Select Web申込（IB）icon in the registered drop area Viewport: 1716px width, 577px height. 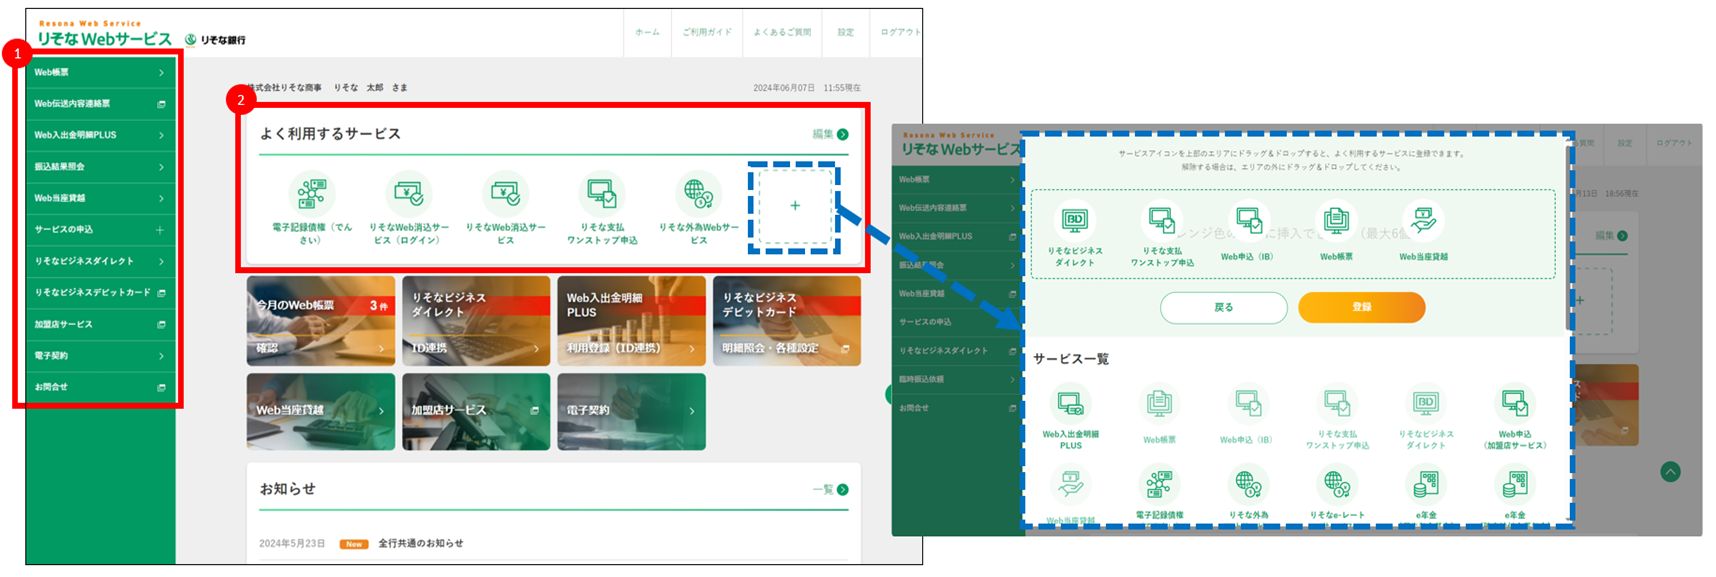click(x=1248, y=219)
